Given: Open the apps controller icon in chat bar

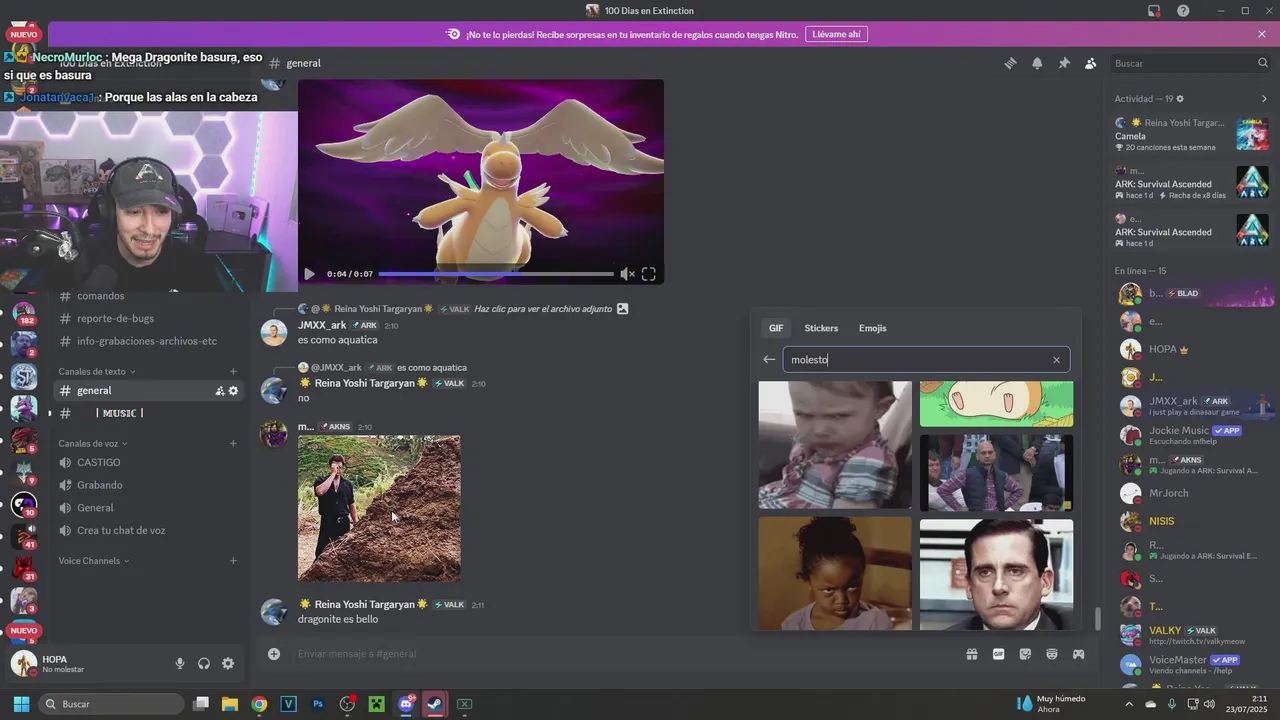Looking at the screenshot, I should (x=1079, y=654).
